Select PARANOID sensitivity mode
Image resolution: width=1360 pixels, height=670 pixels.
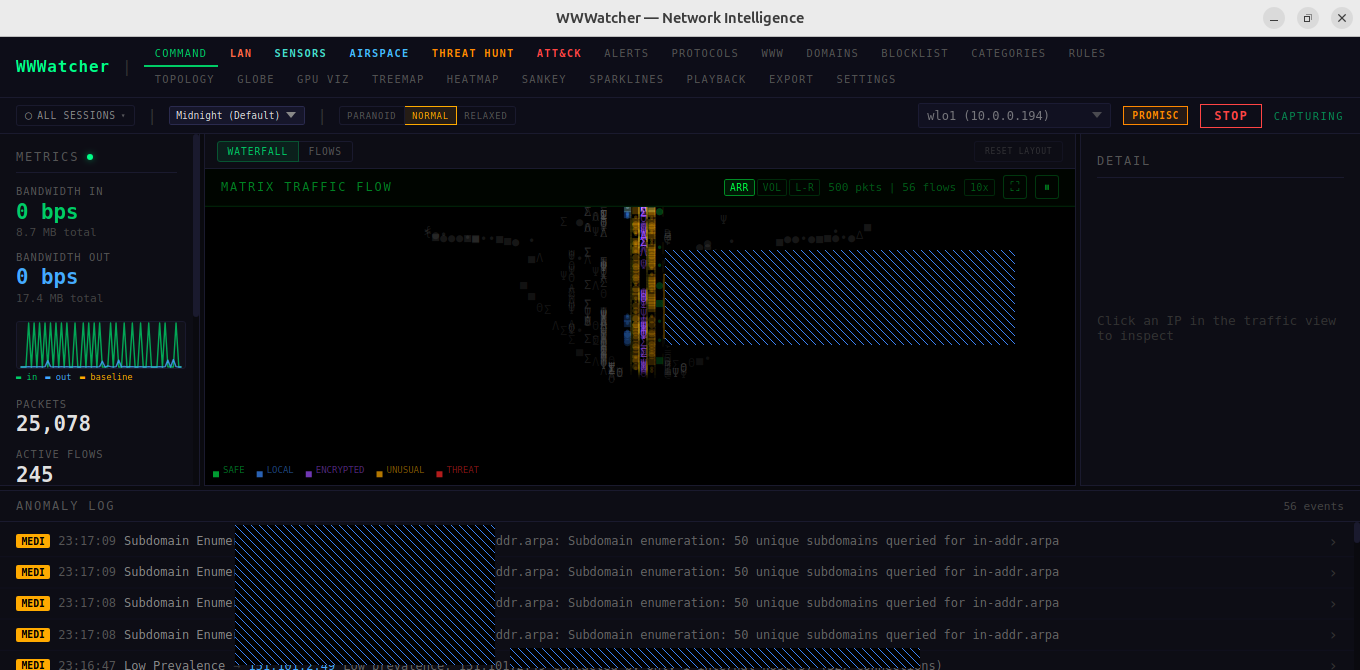[372, 116]
